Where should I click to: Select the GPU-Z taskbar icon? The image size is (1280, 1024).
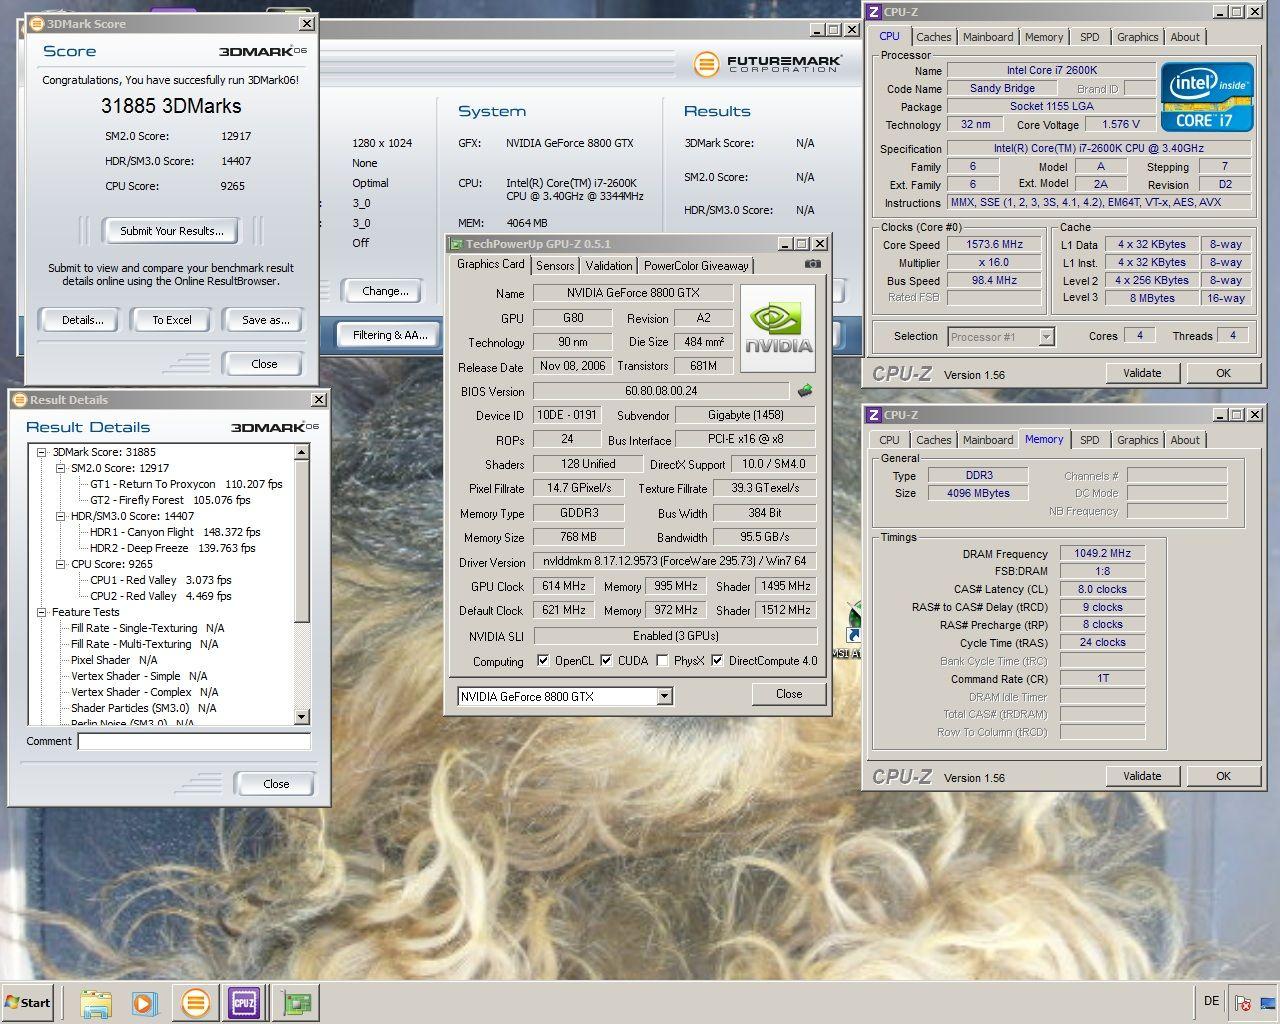(294, 1002)
